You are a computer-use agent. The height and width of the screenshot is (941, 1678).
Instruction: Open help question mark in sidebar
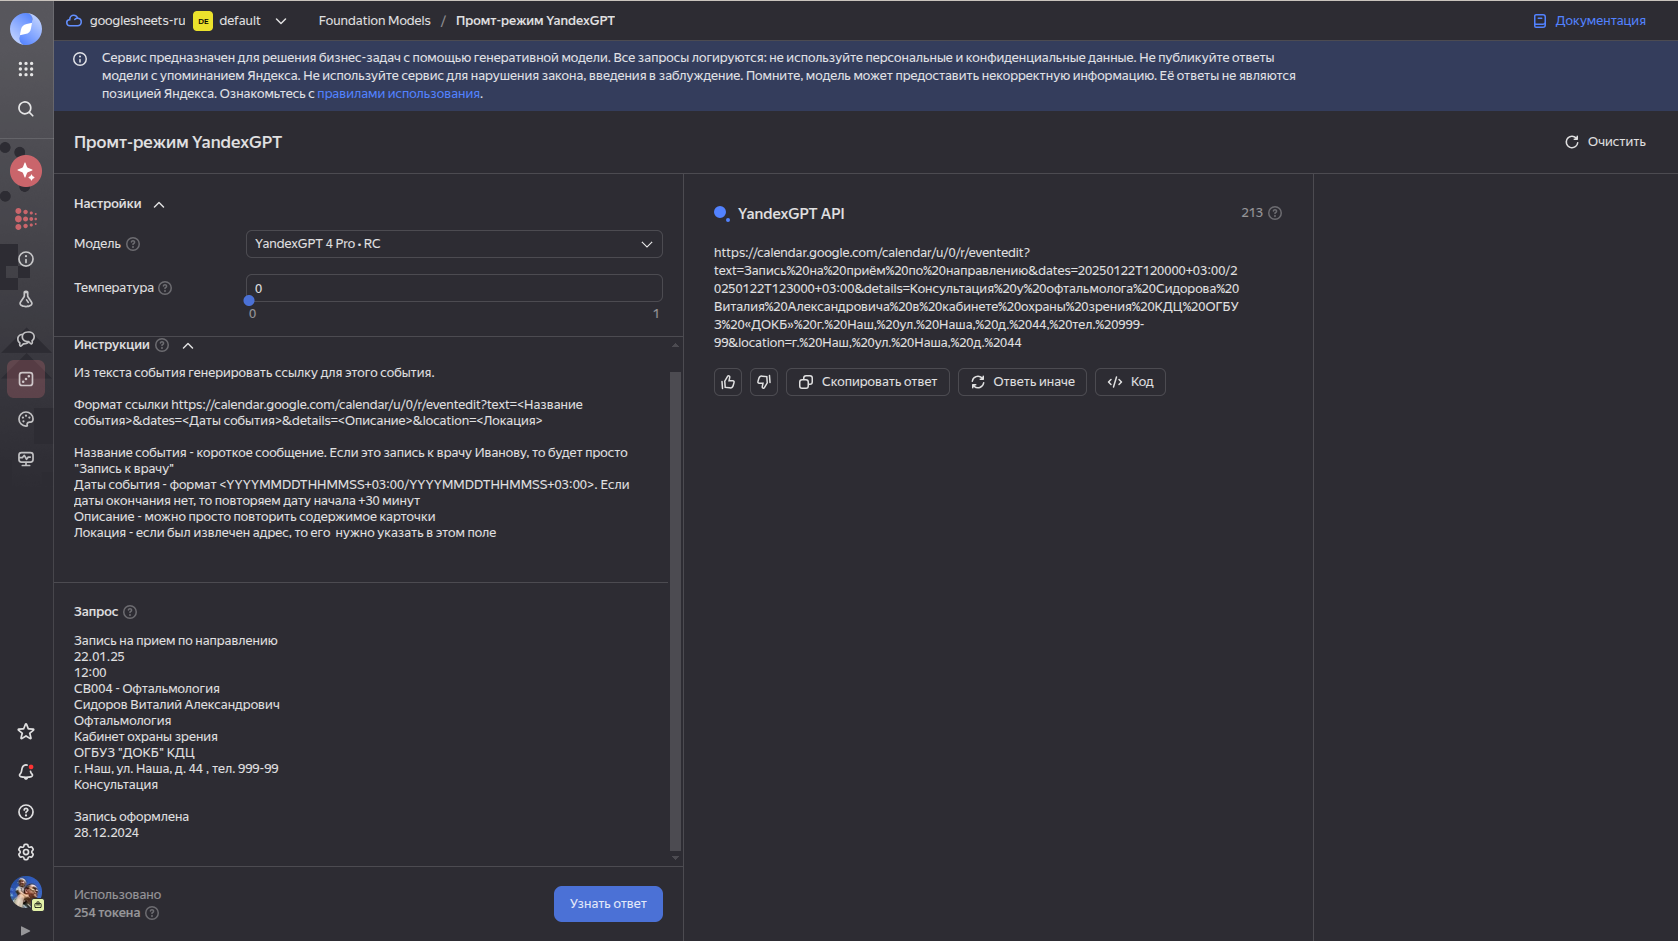click(x=26, y=812)
